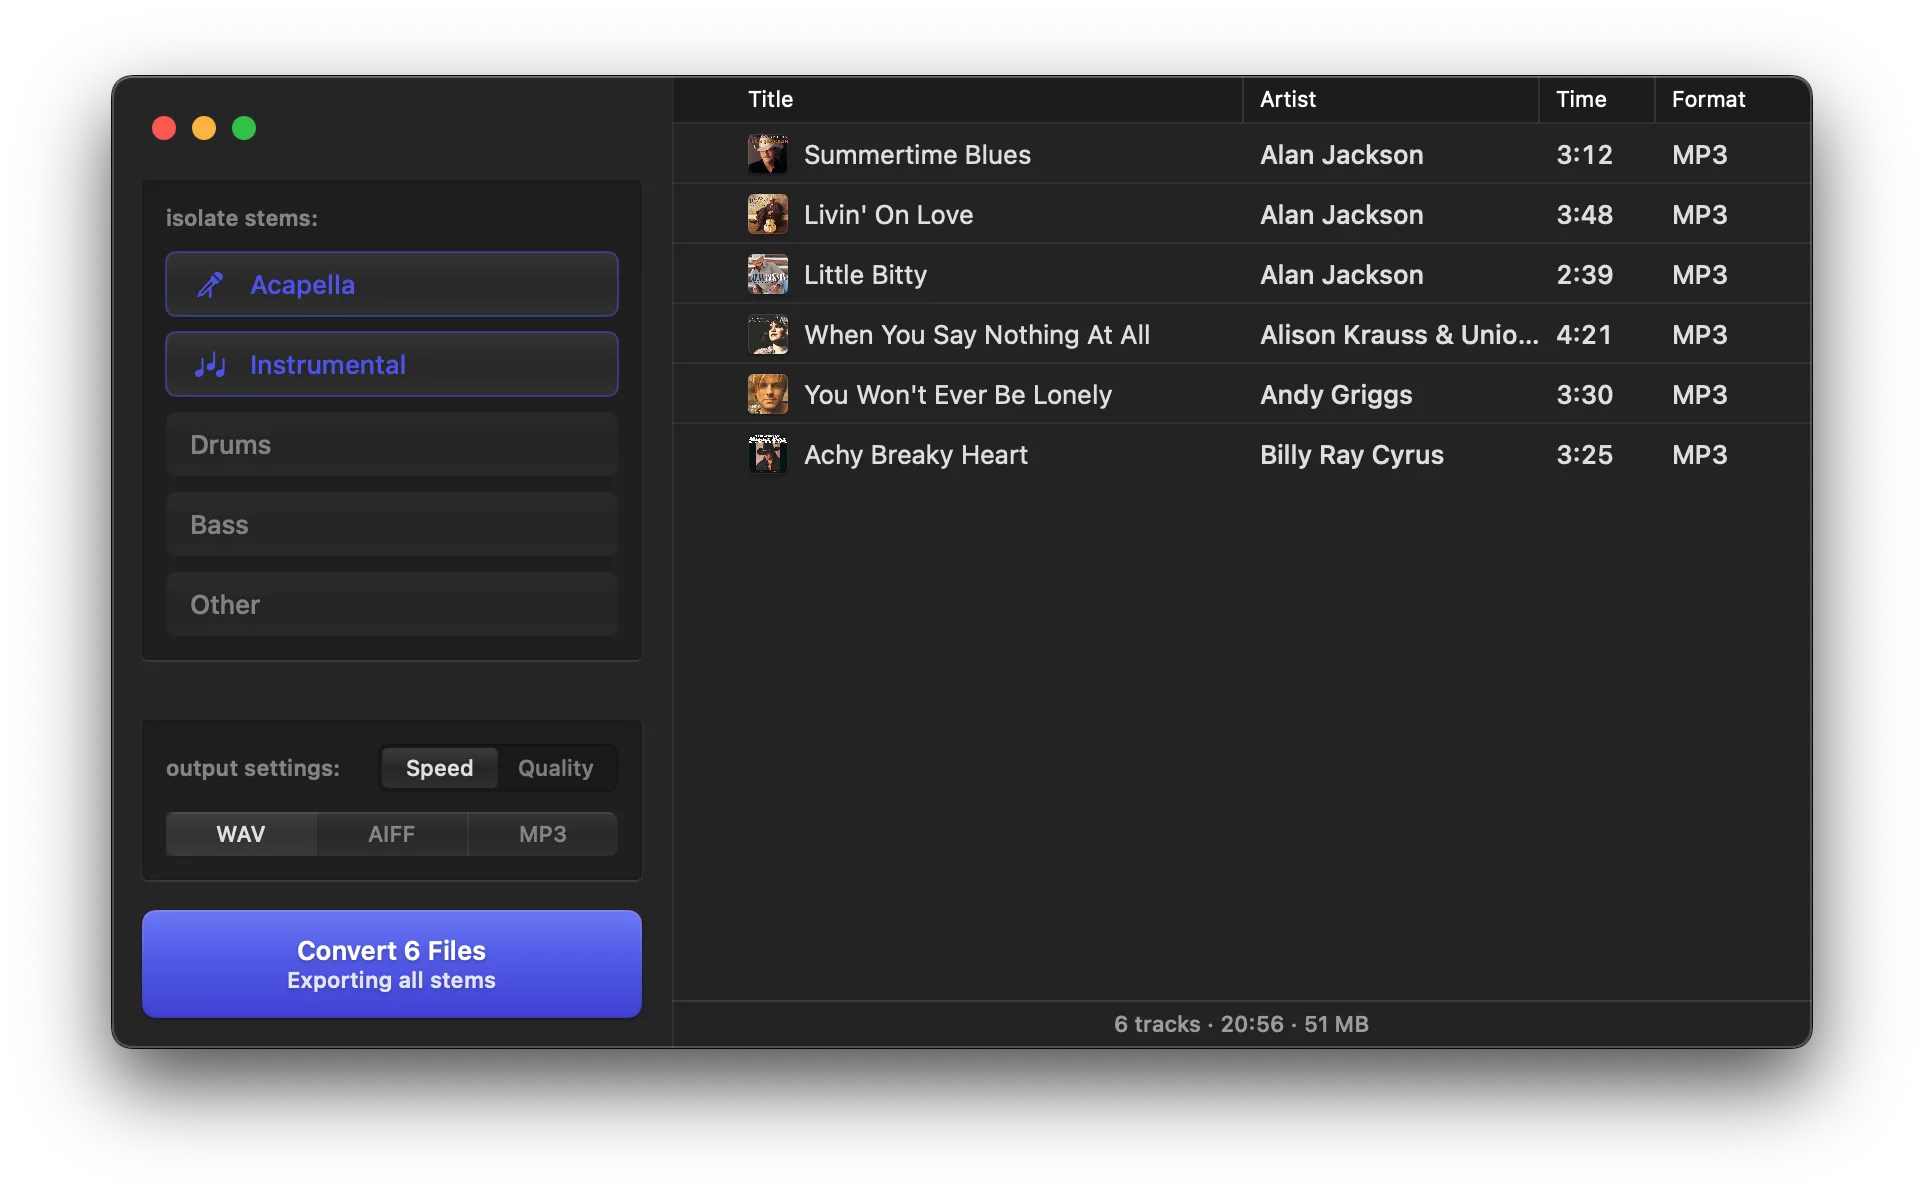Minimize window with yellow button
1924x1196 pixels.
[x=204, y=128]
